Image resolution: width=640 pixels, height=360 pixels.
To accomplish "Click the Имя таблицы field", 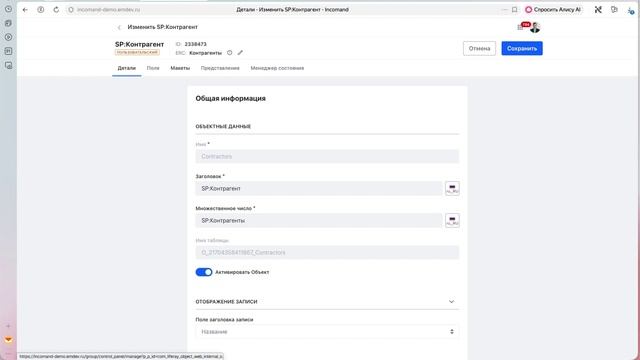I will (x=327, y=252).
